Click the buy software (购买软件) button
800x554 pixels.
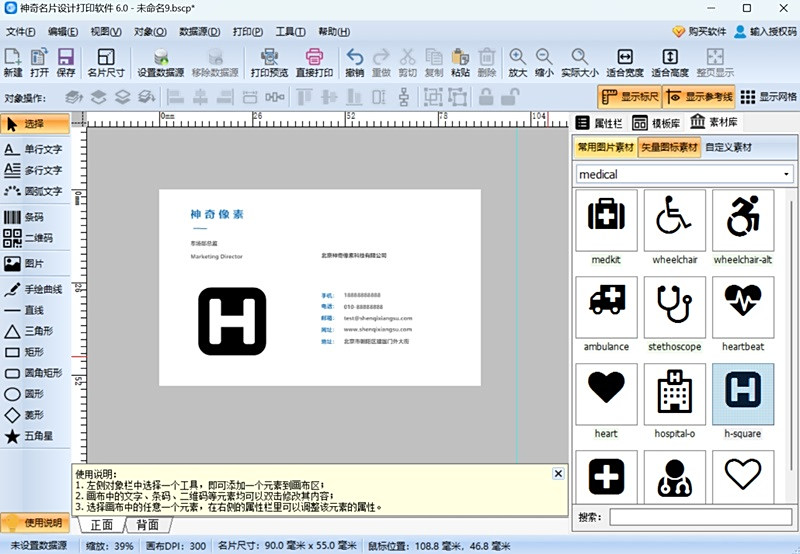[699, 32]
